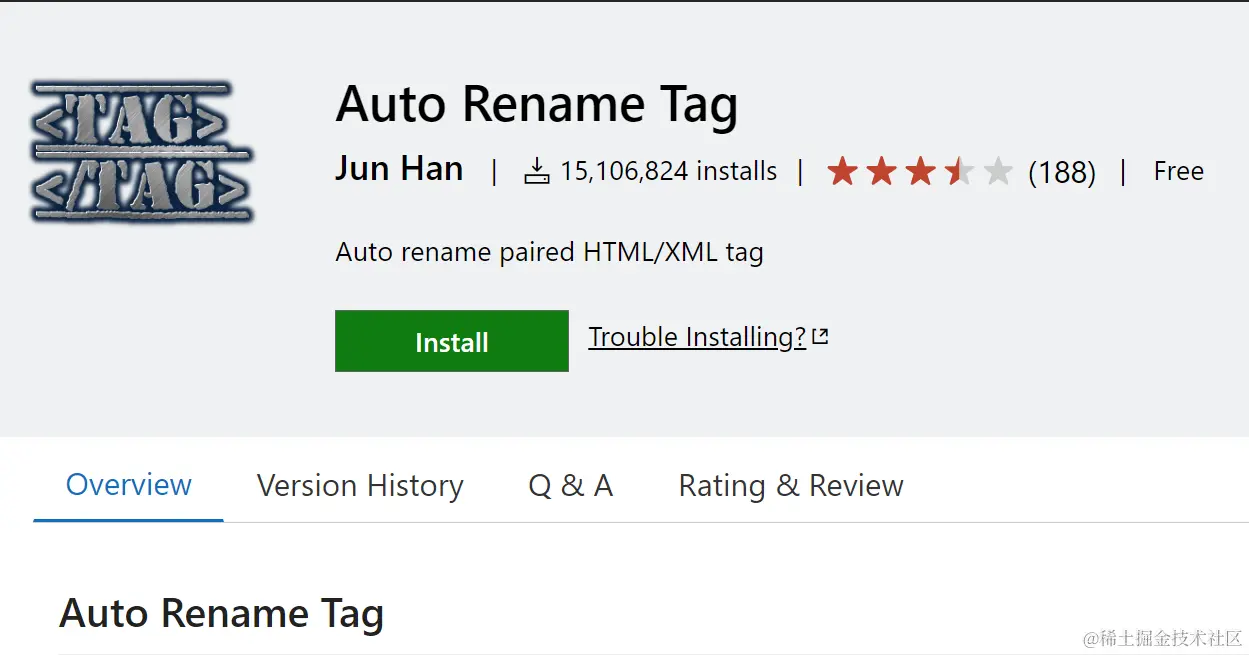Click the top Auto Rename Tag title

click(536, 104)
